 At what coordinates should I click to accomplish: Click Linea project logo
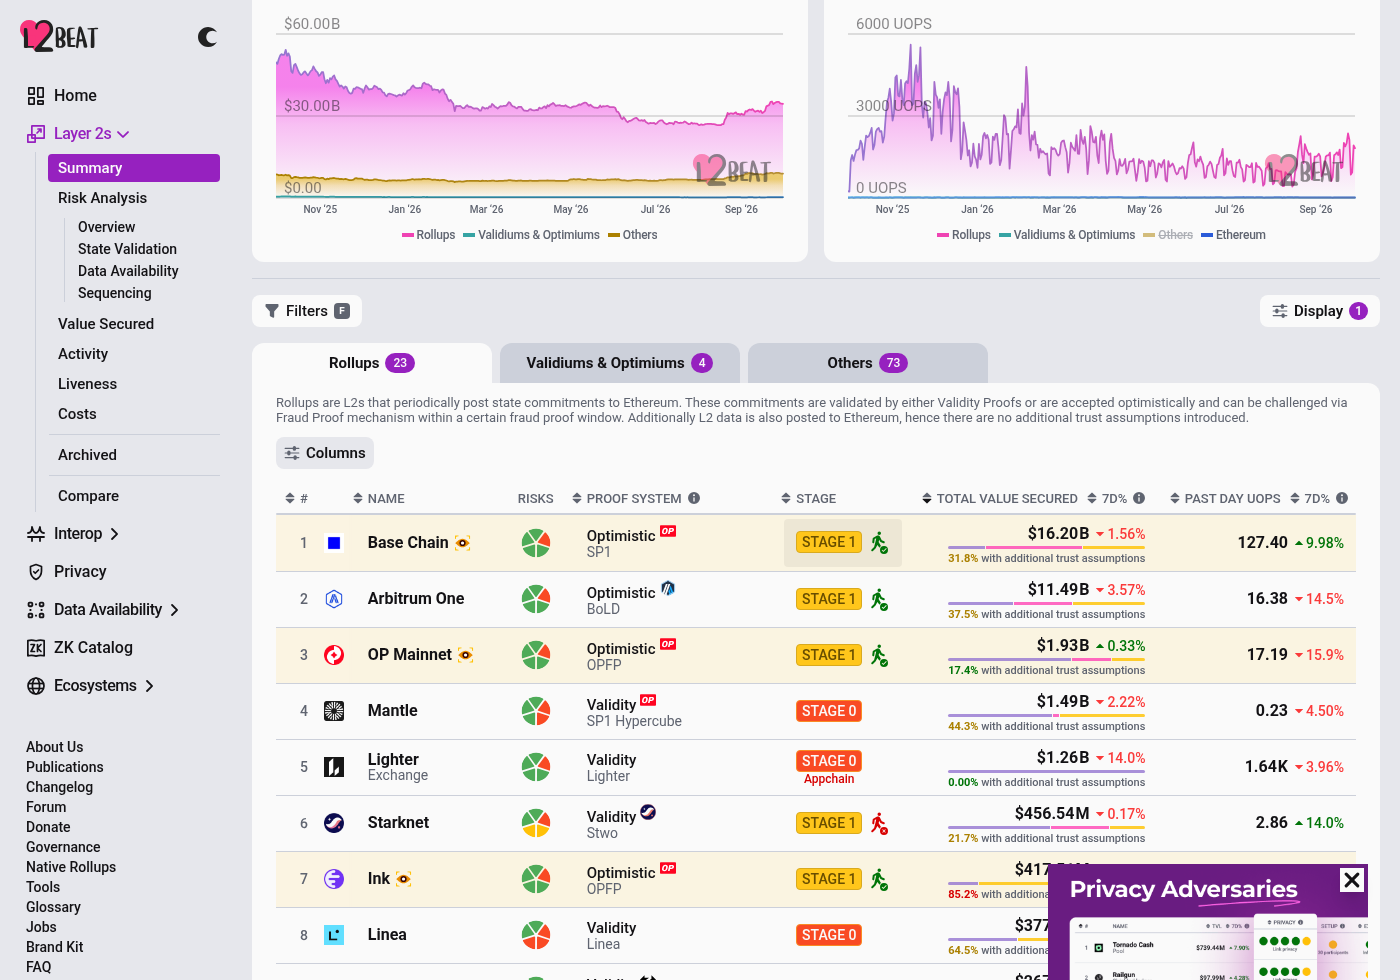click(334, 935)
